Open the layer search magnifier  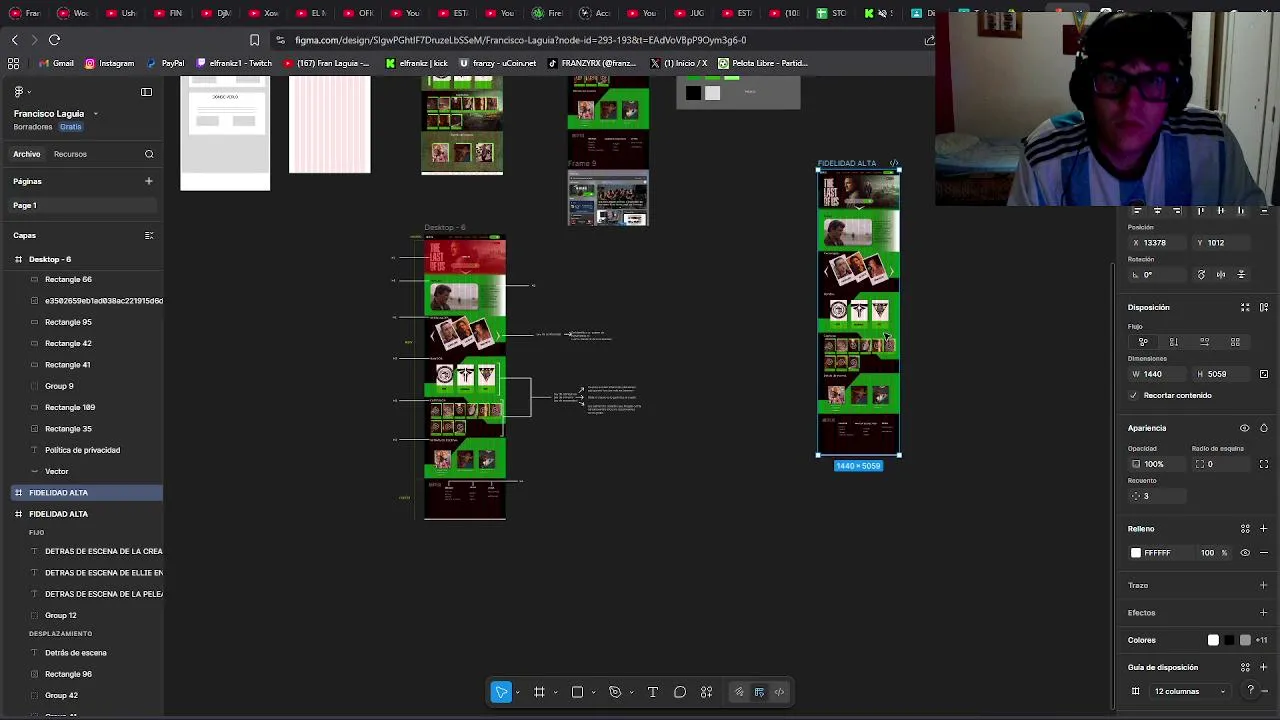149,154
